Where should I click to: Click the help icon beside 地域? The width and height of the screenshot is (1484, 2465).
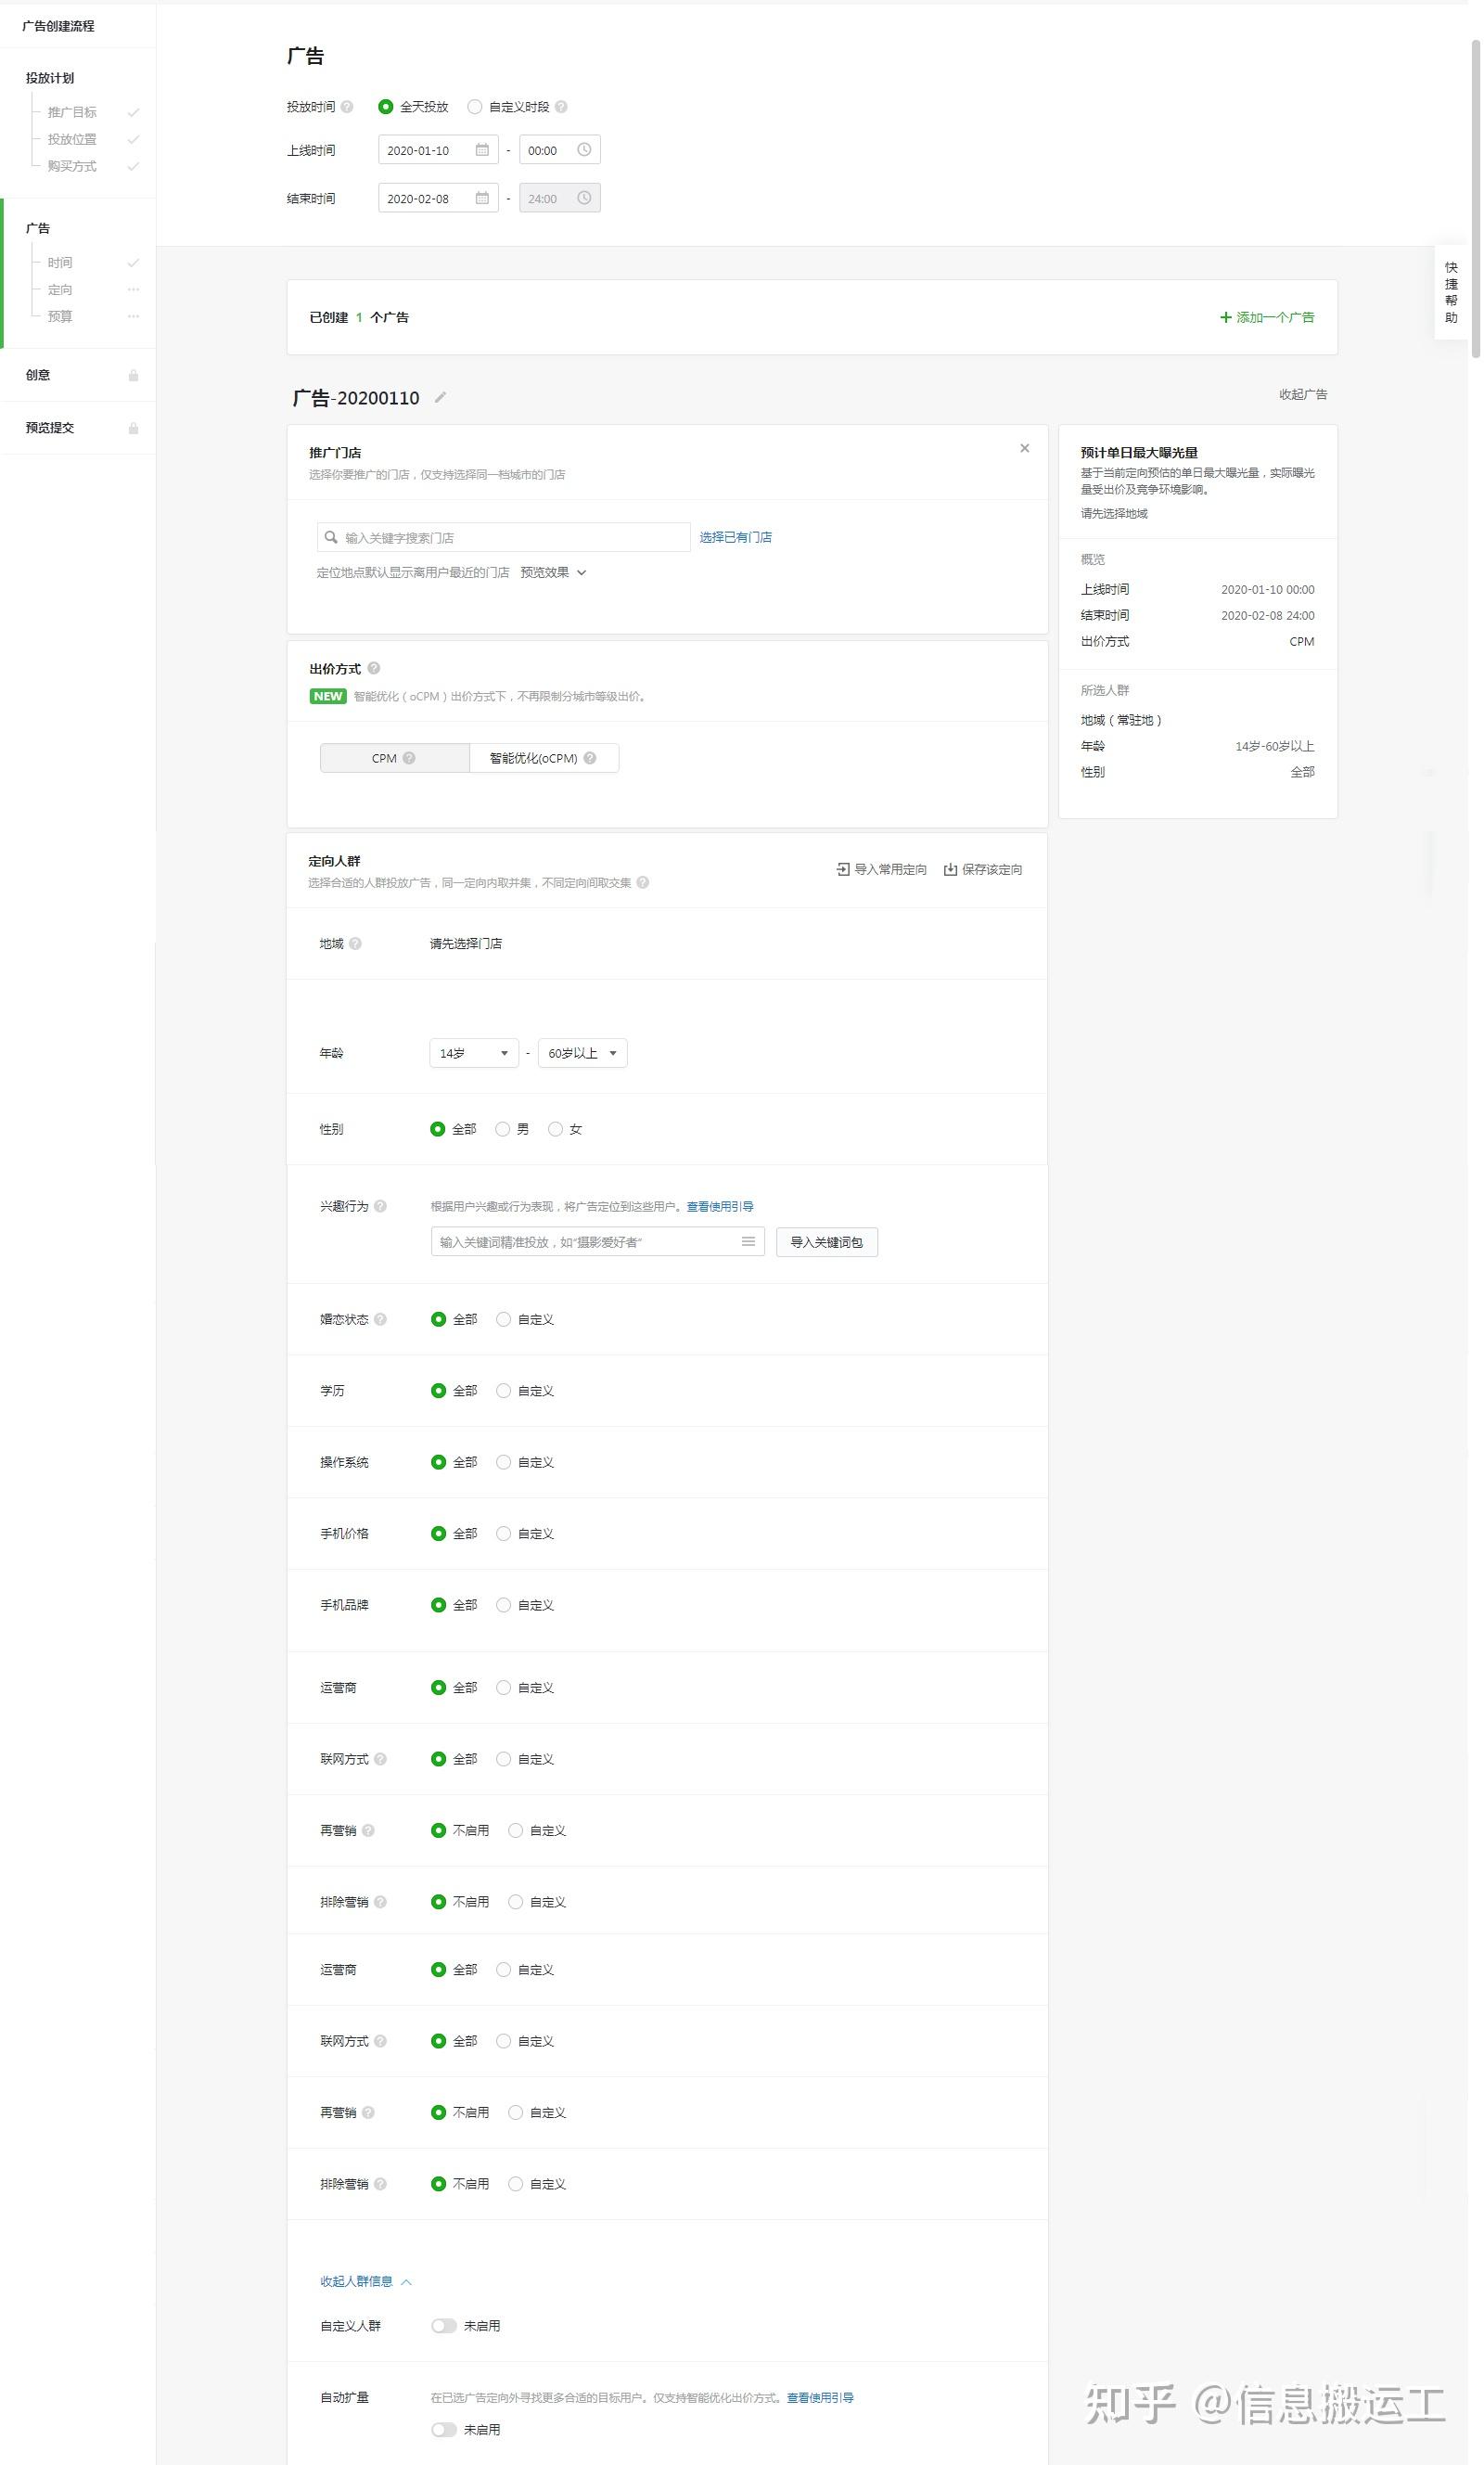[355, 943]
